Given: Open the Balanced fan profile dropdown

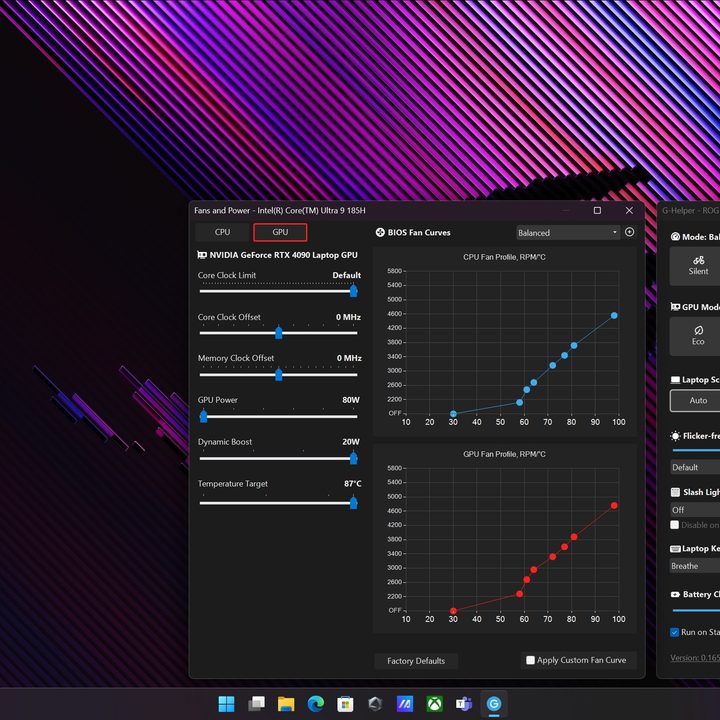Looking at the screenshot, I should (568, 233).
